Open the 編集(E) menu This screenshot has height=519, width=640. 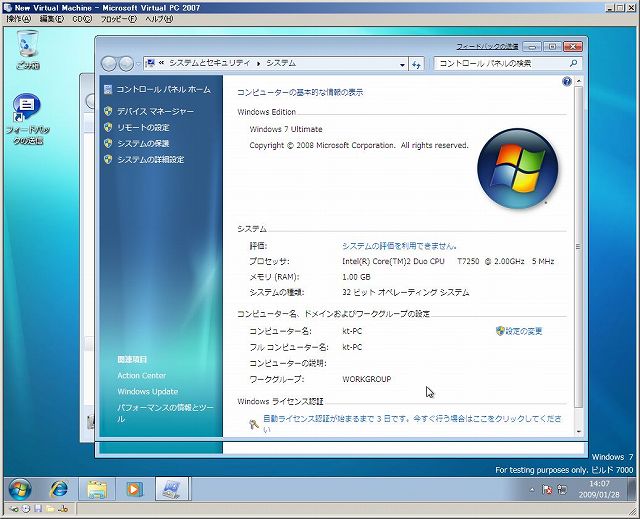52,19
